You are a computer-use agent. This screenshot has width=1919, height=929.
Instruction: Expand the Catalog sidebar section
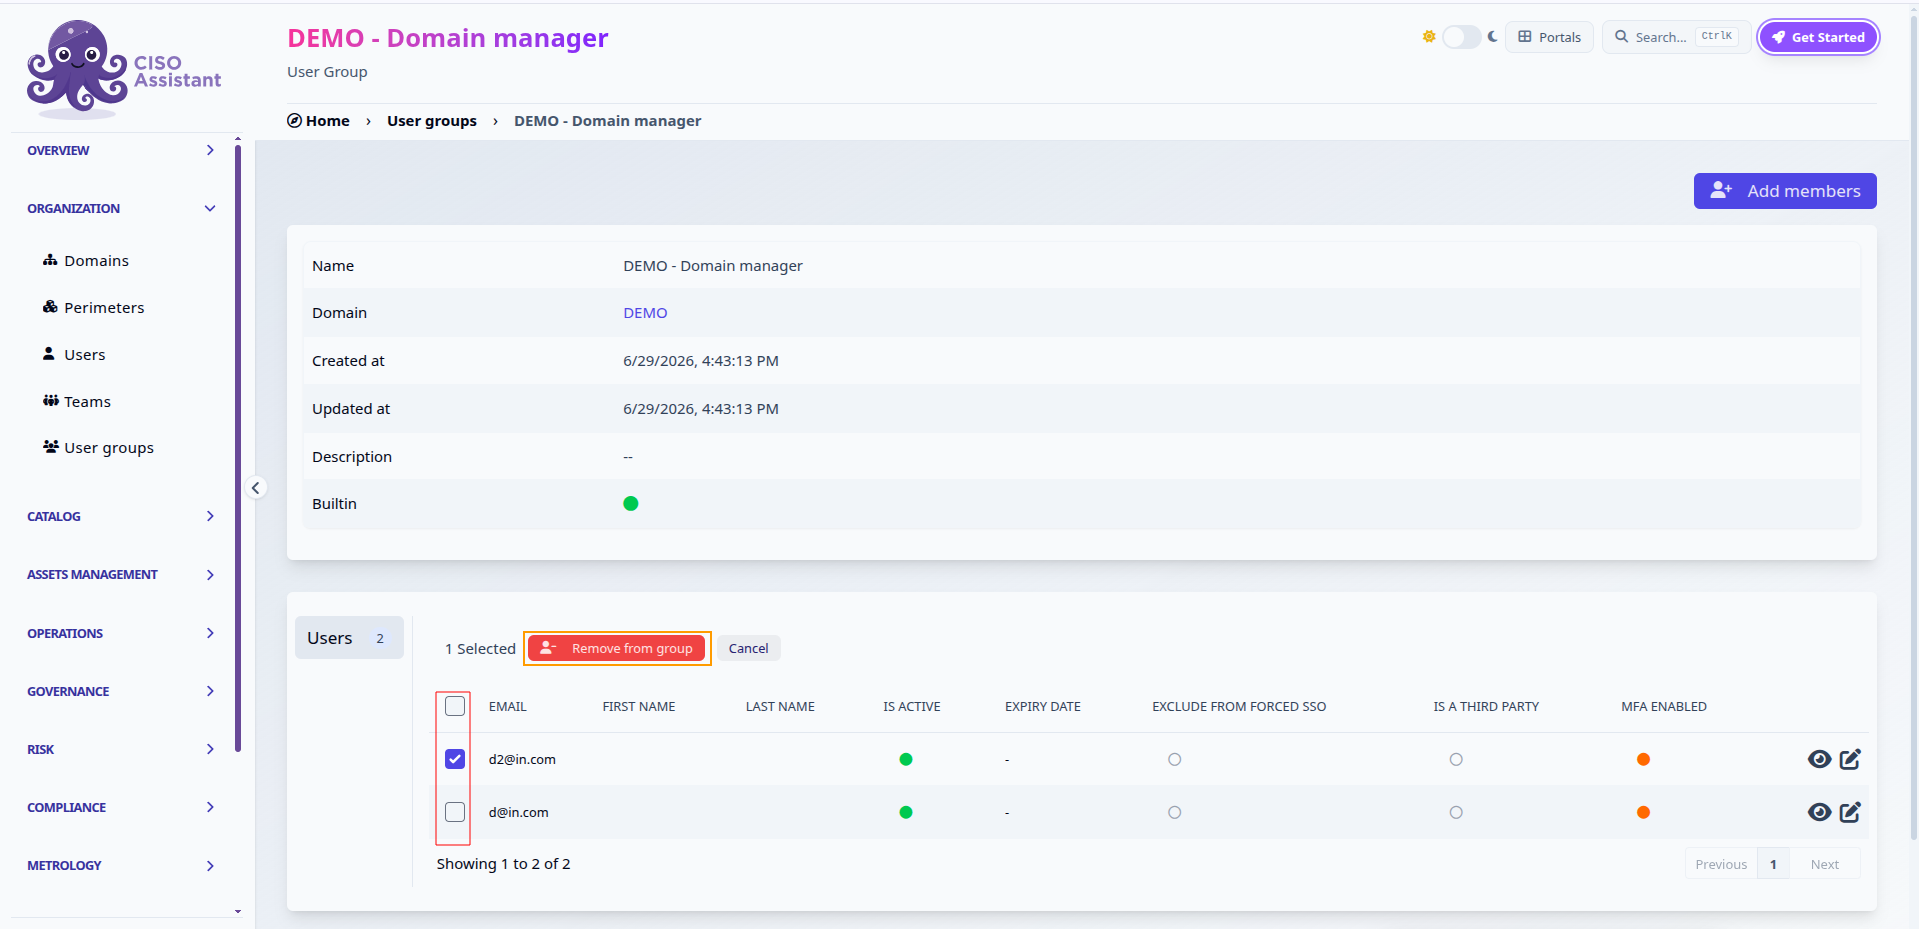point(121,516)
